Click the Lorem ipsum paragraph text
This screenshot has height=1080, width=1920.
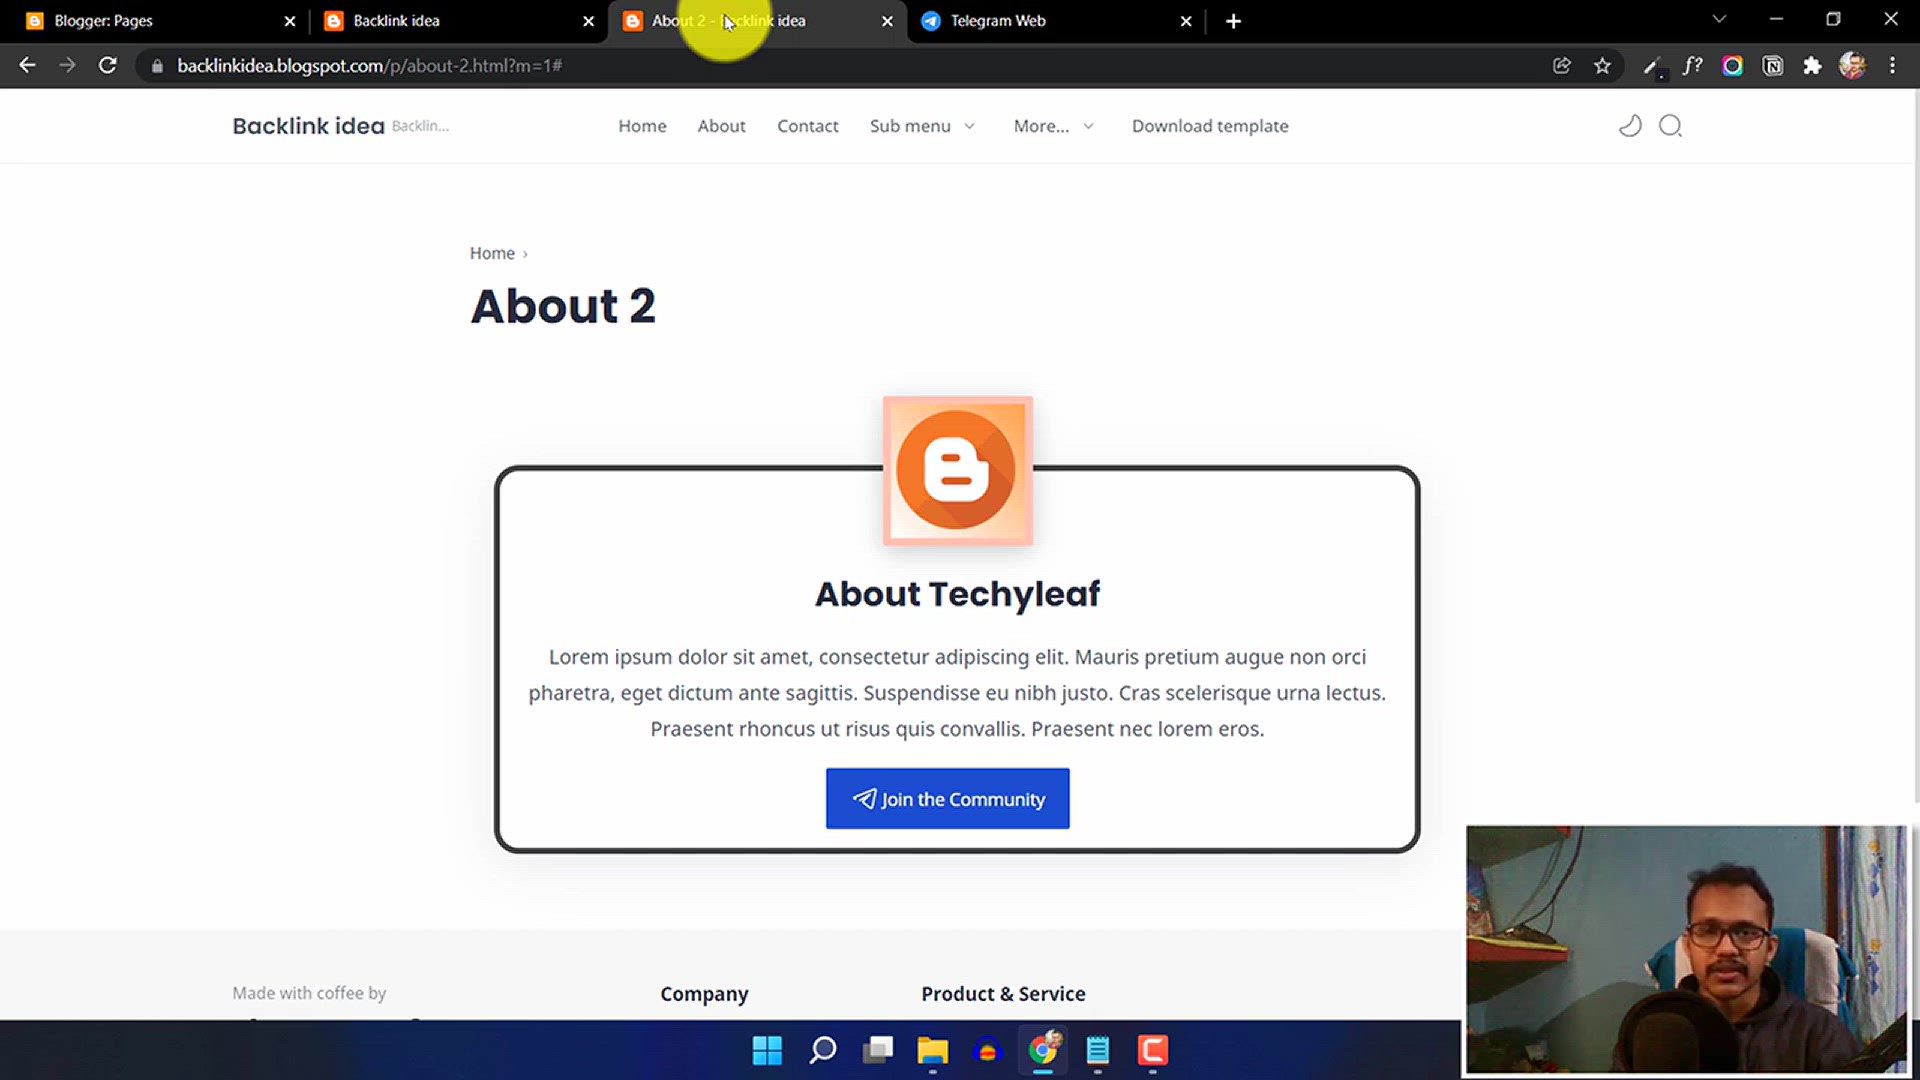pos(957,693)
